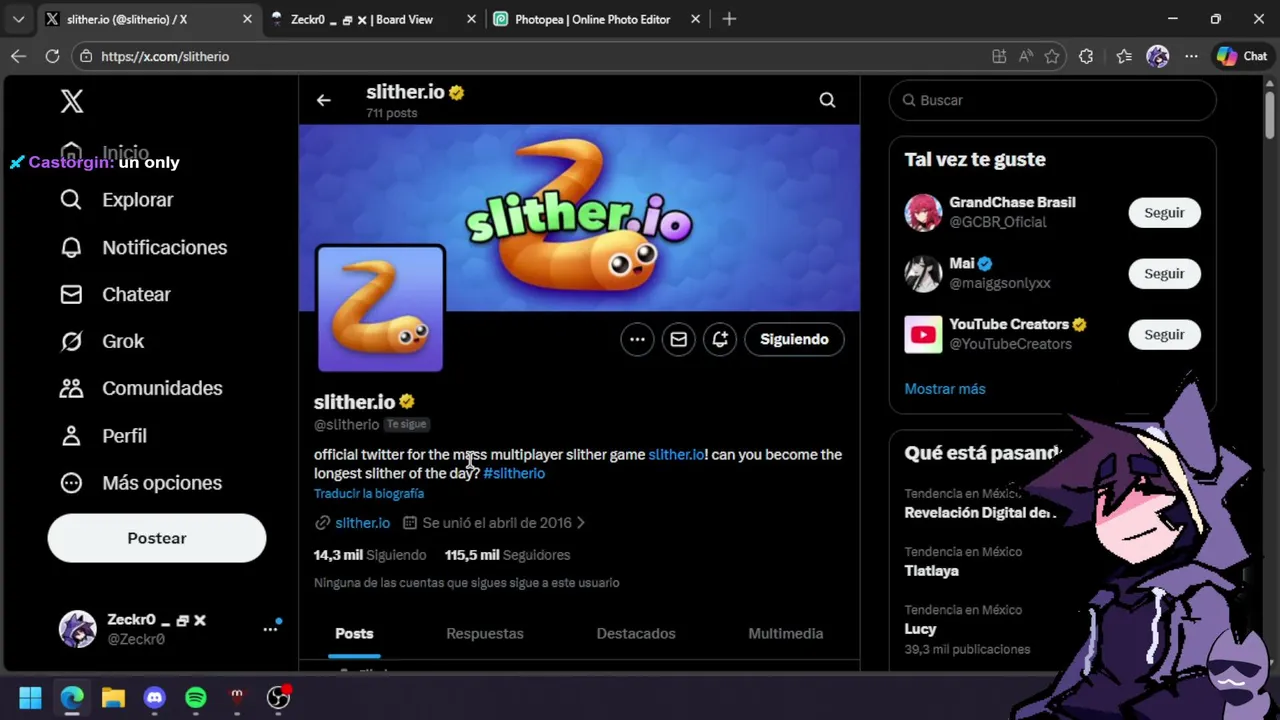Screen dimensions: 1280x720
Task: Follow GrandChase Brasil with Seguir
Action: (1164, 213)
